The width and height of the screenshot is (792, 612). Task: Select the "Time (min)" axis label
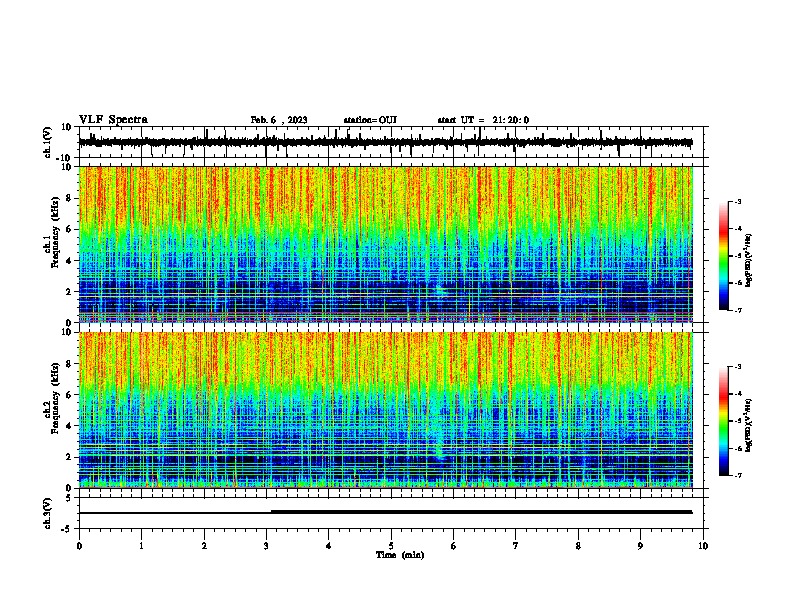tap(400, 555)
